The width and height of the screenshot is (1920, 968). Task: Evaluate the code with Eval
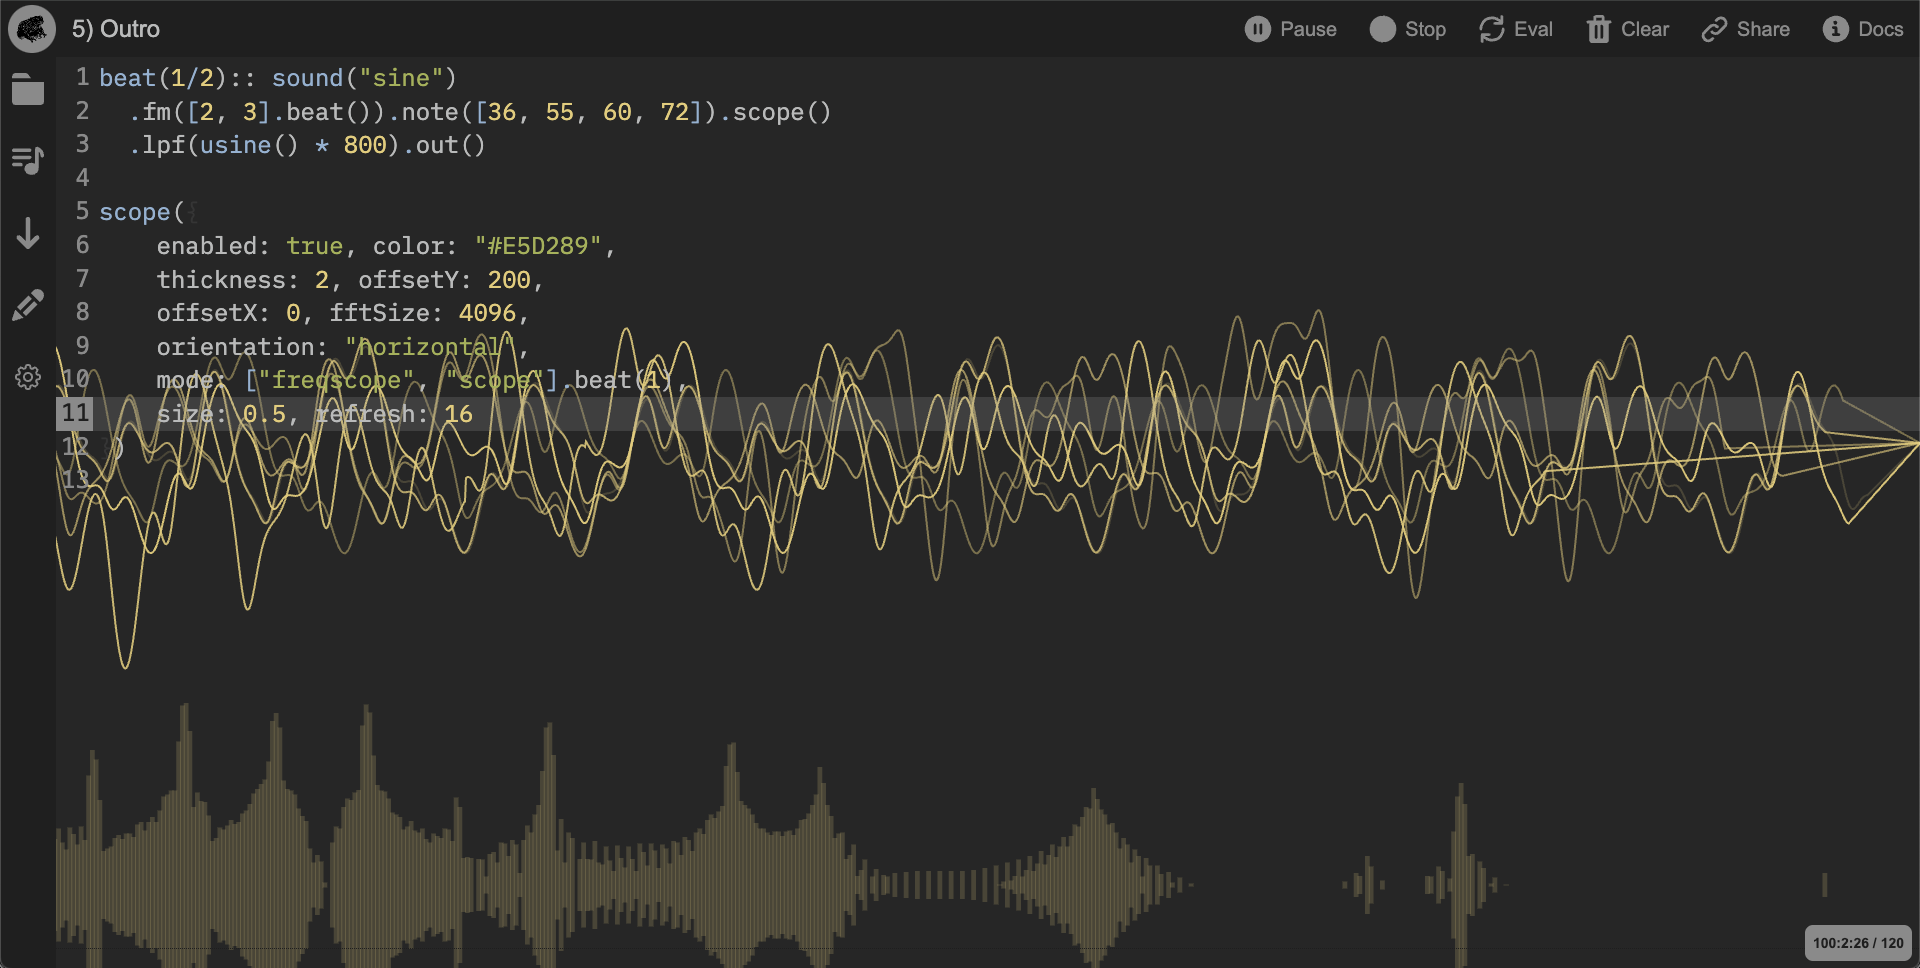1516,29
